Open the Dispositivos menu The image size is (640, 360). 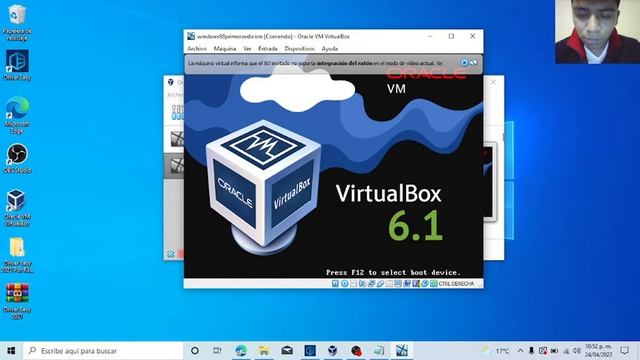[300, 49]
